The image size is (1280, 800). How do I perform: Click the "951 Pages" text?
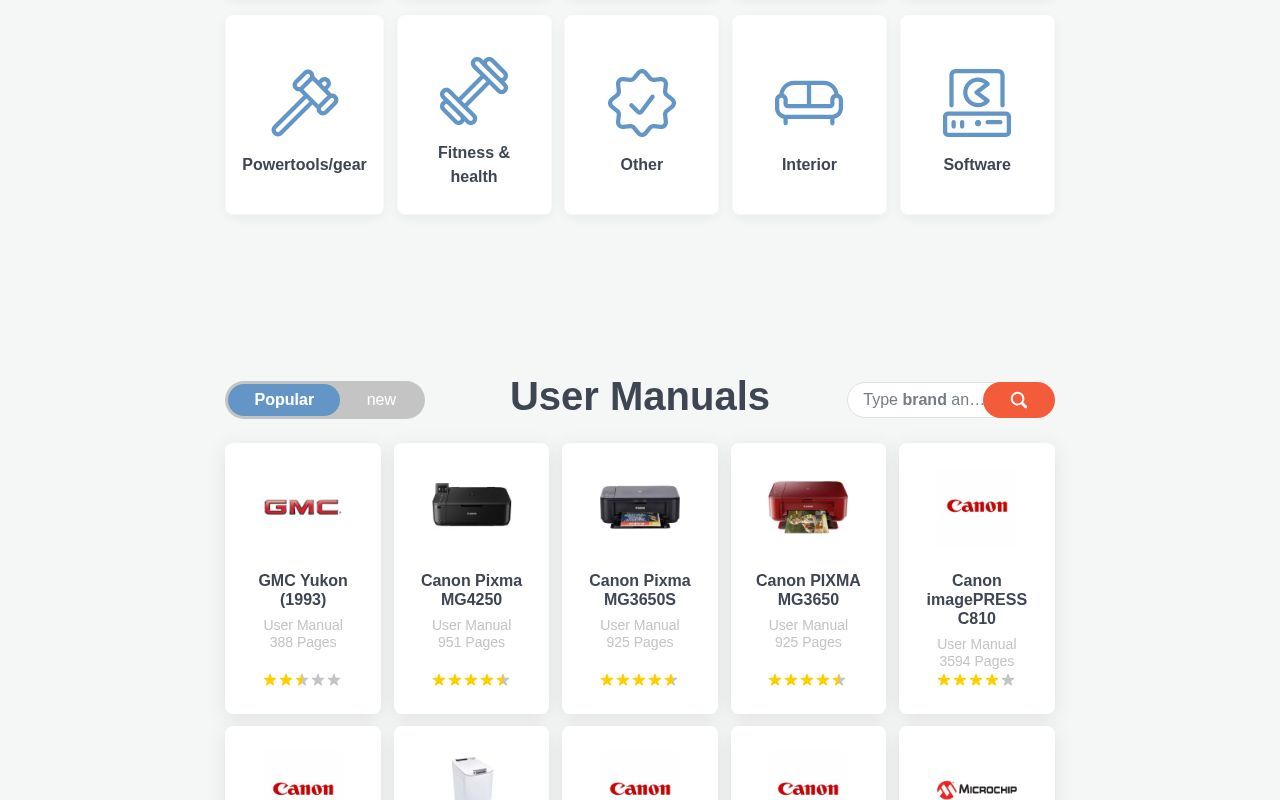click(x=471, y=642)
